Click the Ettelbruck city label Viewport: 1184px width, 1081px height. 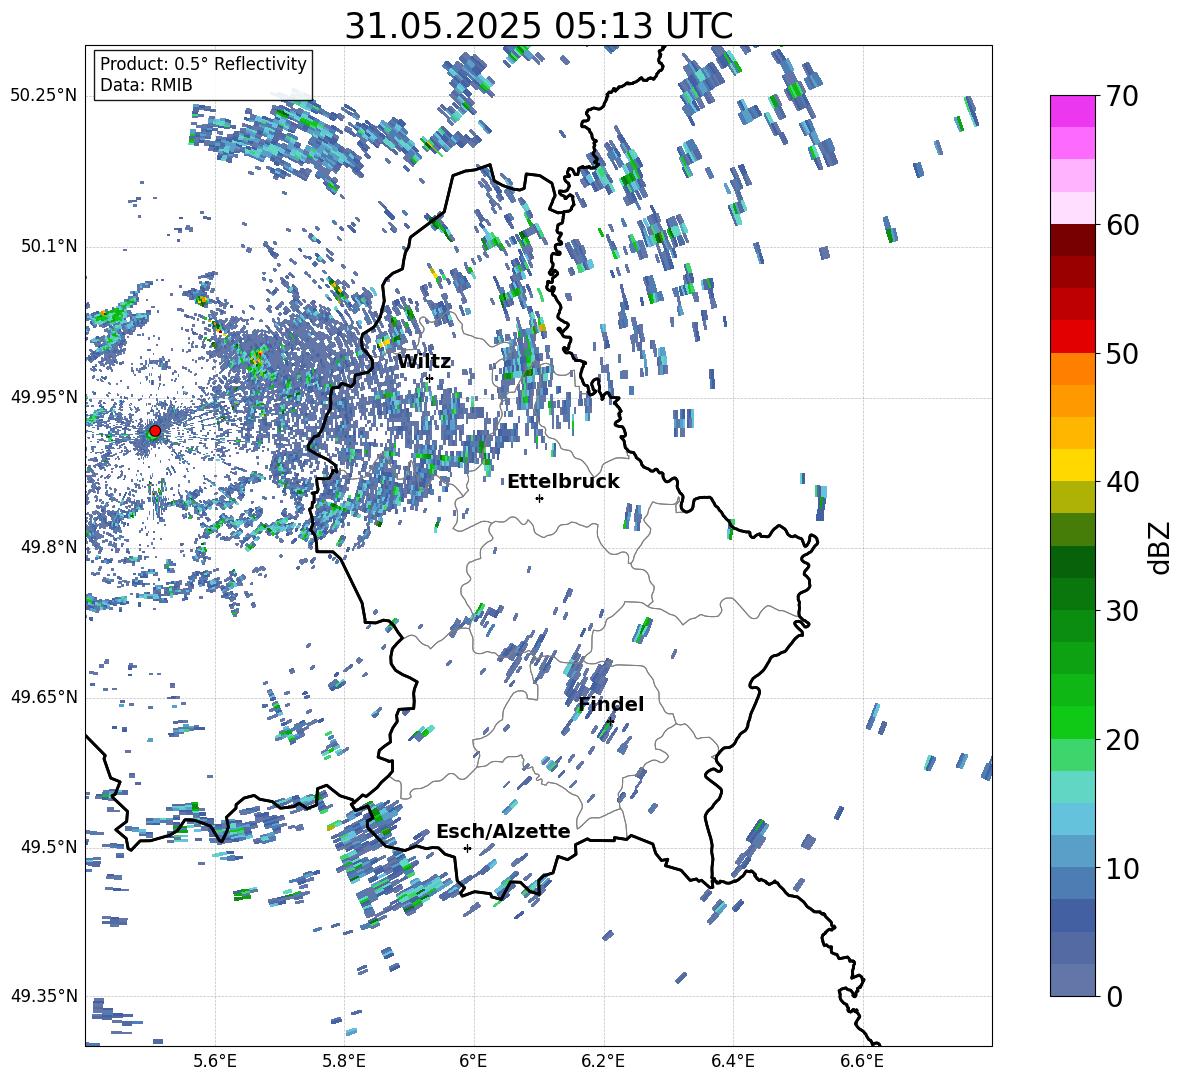point(563,482)
